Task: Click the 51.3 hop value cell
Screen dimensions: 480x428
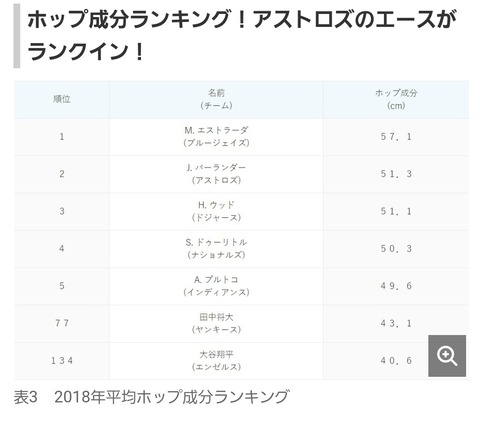Action: [396, 174]
